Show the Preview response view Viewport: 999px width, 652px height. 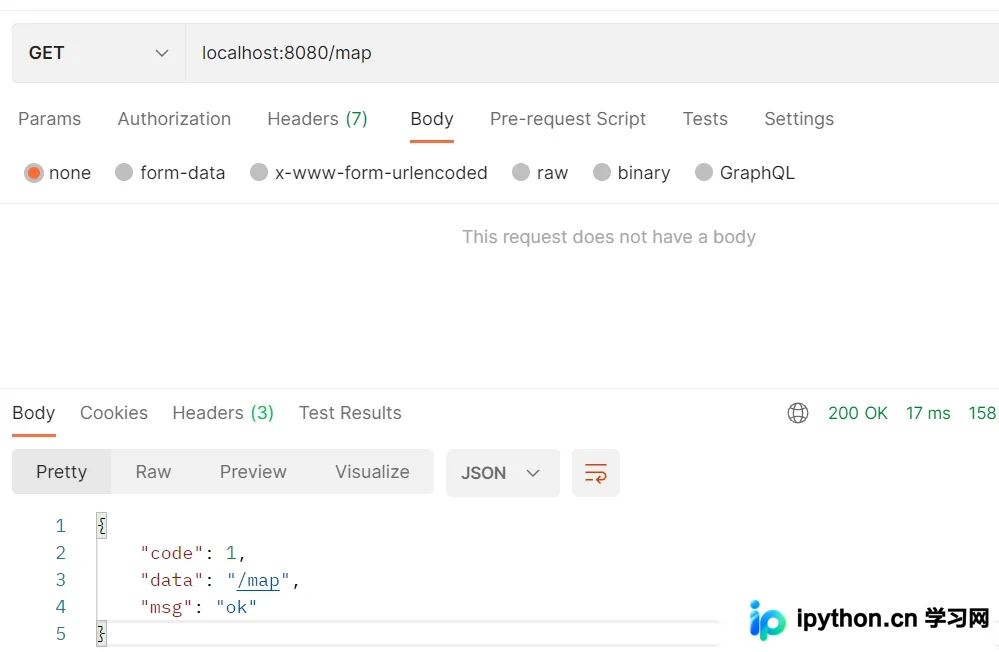click(x=253, y=472)
